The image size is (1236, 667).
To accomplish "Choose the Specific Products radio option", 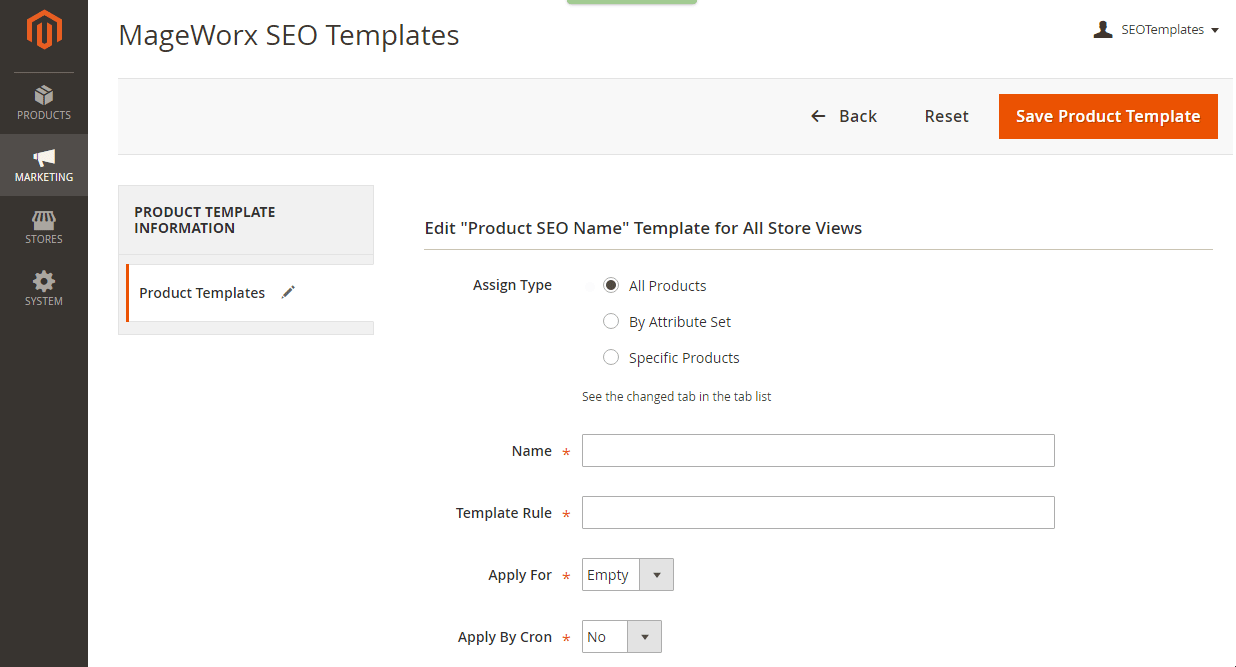I will pyautogui.click(x=611, y=358).
